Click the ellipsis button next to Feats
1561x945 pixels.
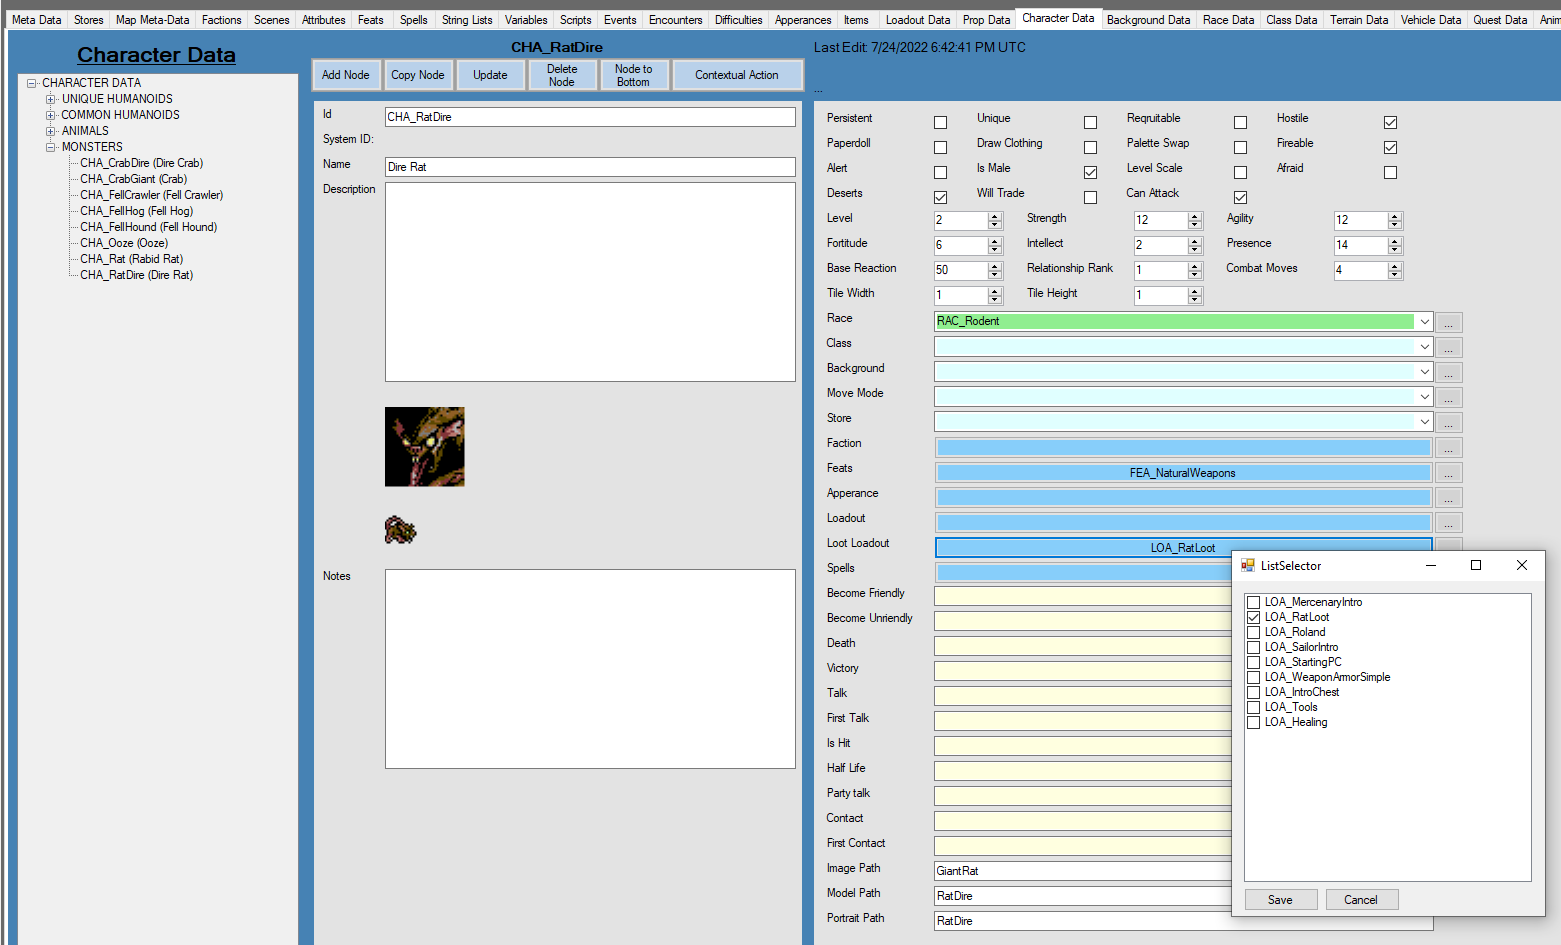tap(1448, 473)
